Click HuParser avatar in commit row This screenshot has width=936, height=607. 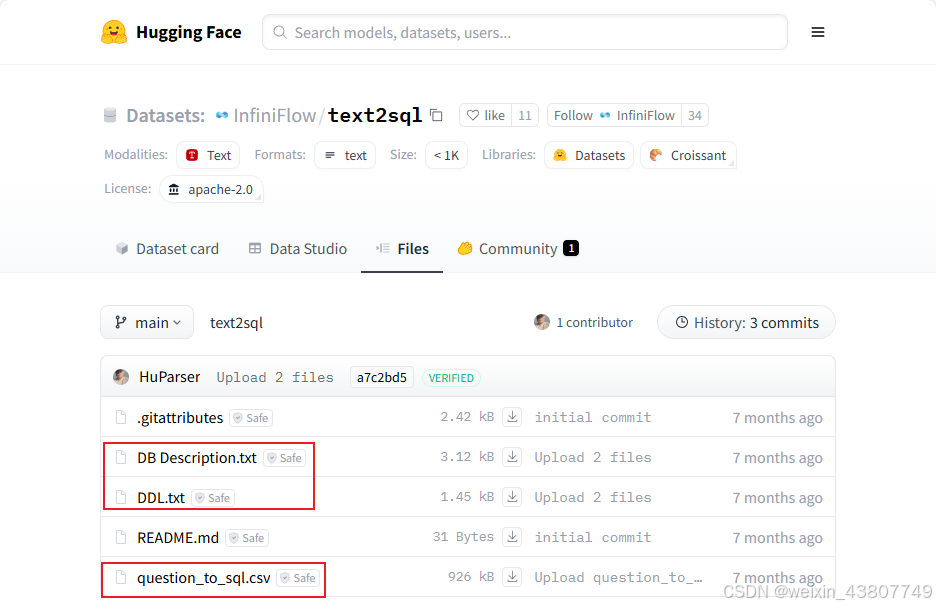pyautogui.click(x=121, y=377)
